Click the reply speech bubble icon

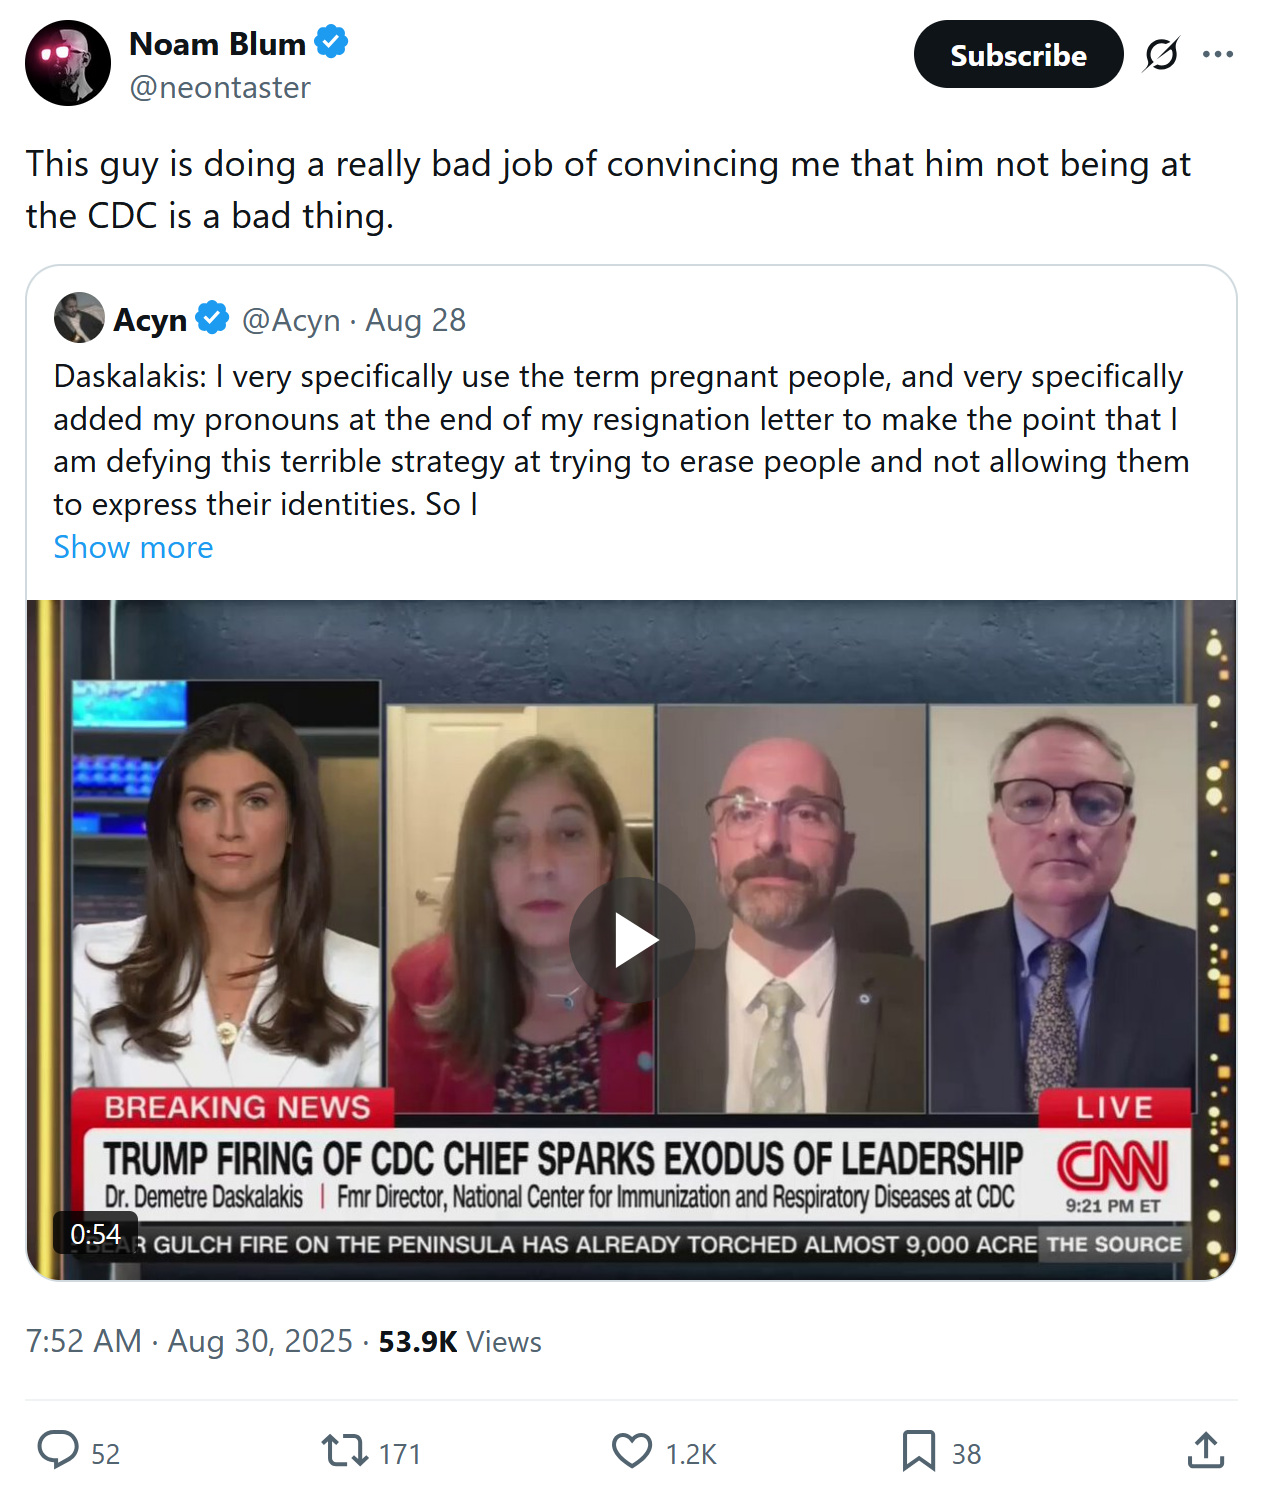[x=58, y=1450]
